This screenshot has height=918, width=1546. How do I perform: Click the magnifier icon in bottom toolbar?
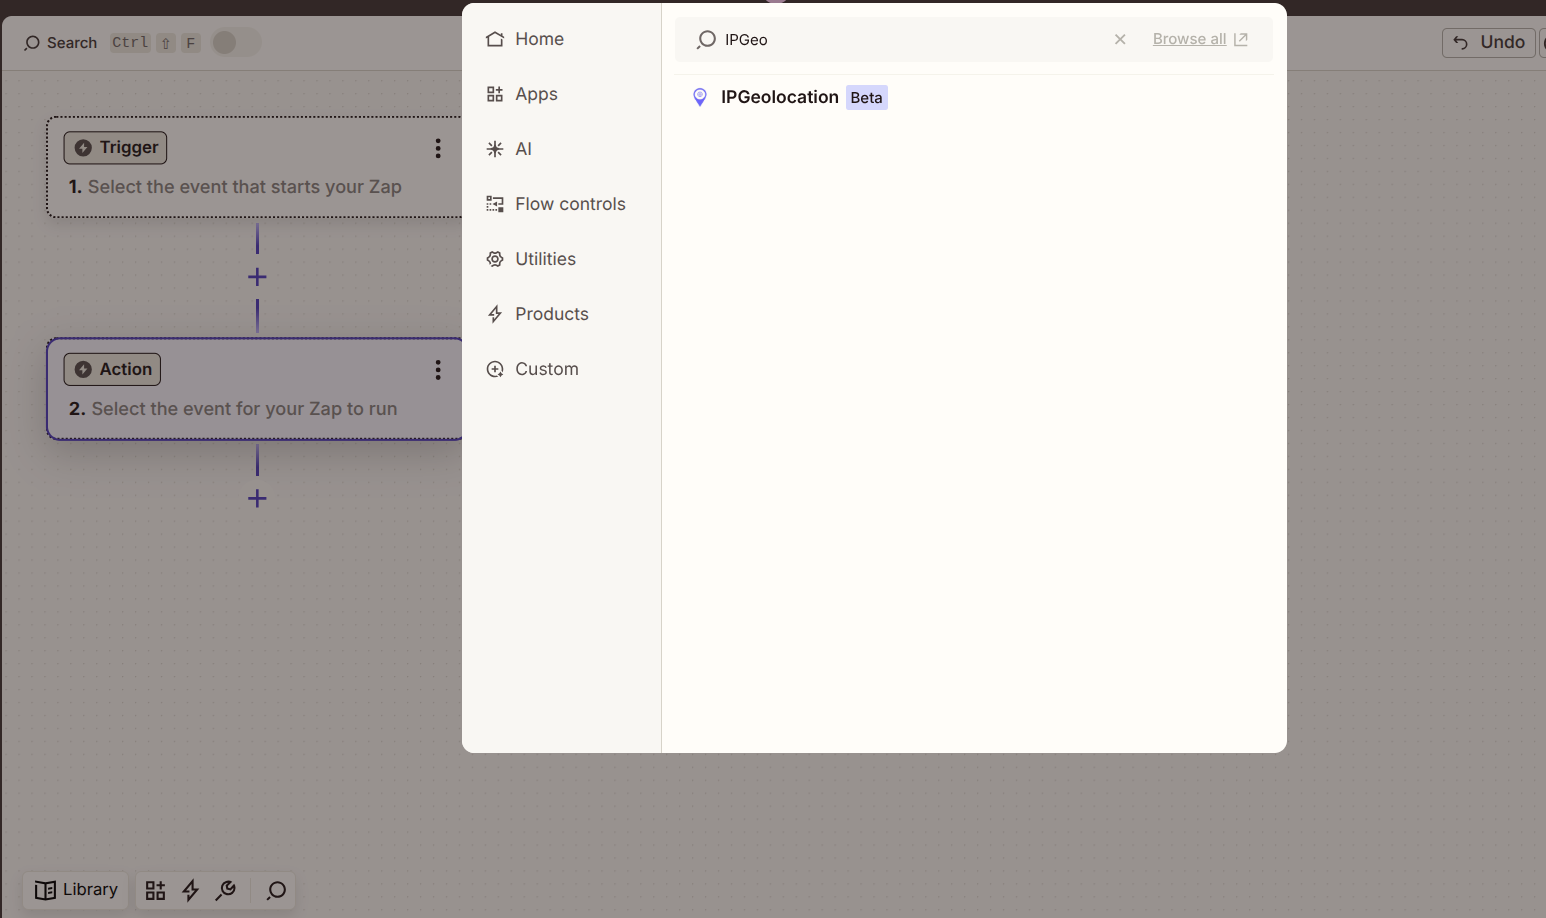[276, 890]
